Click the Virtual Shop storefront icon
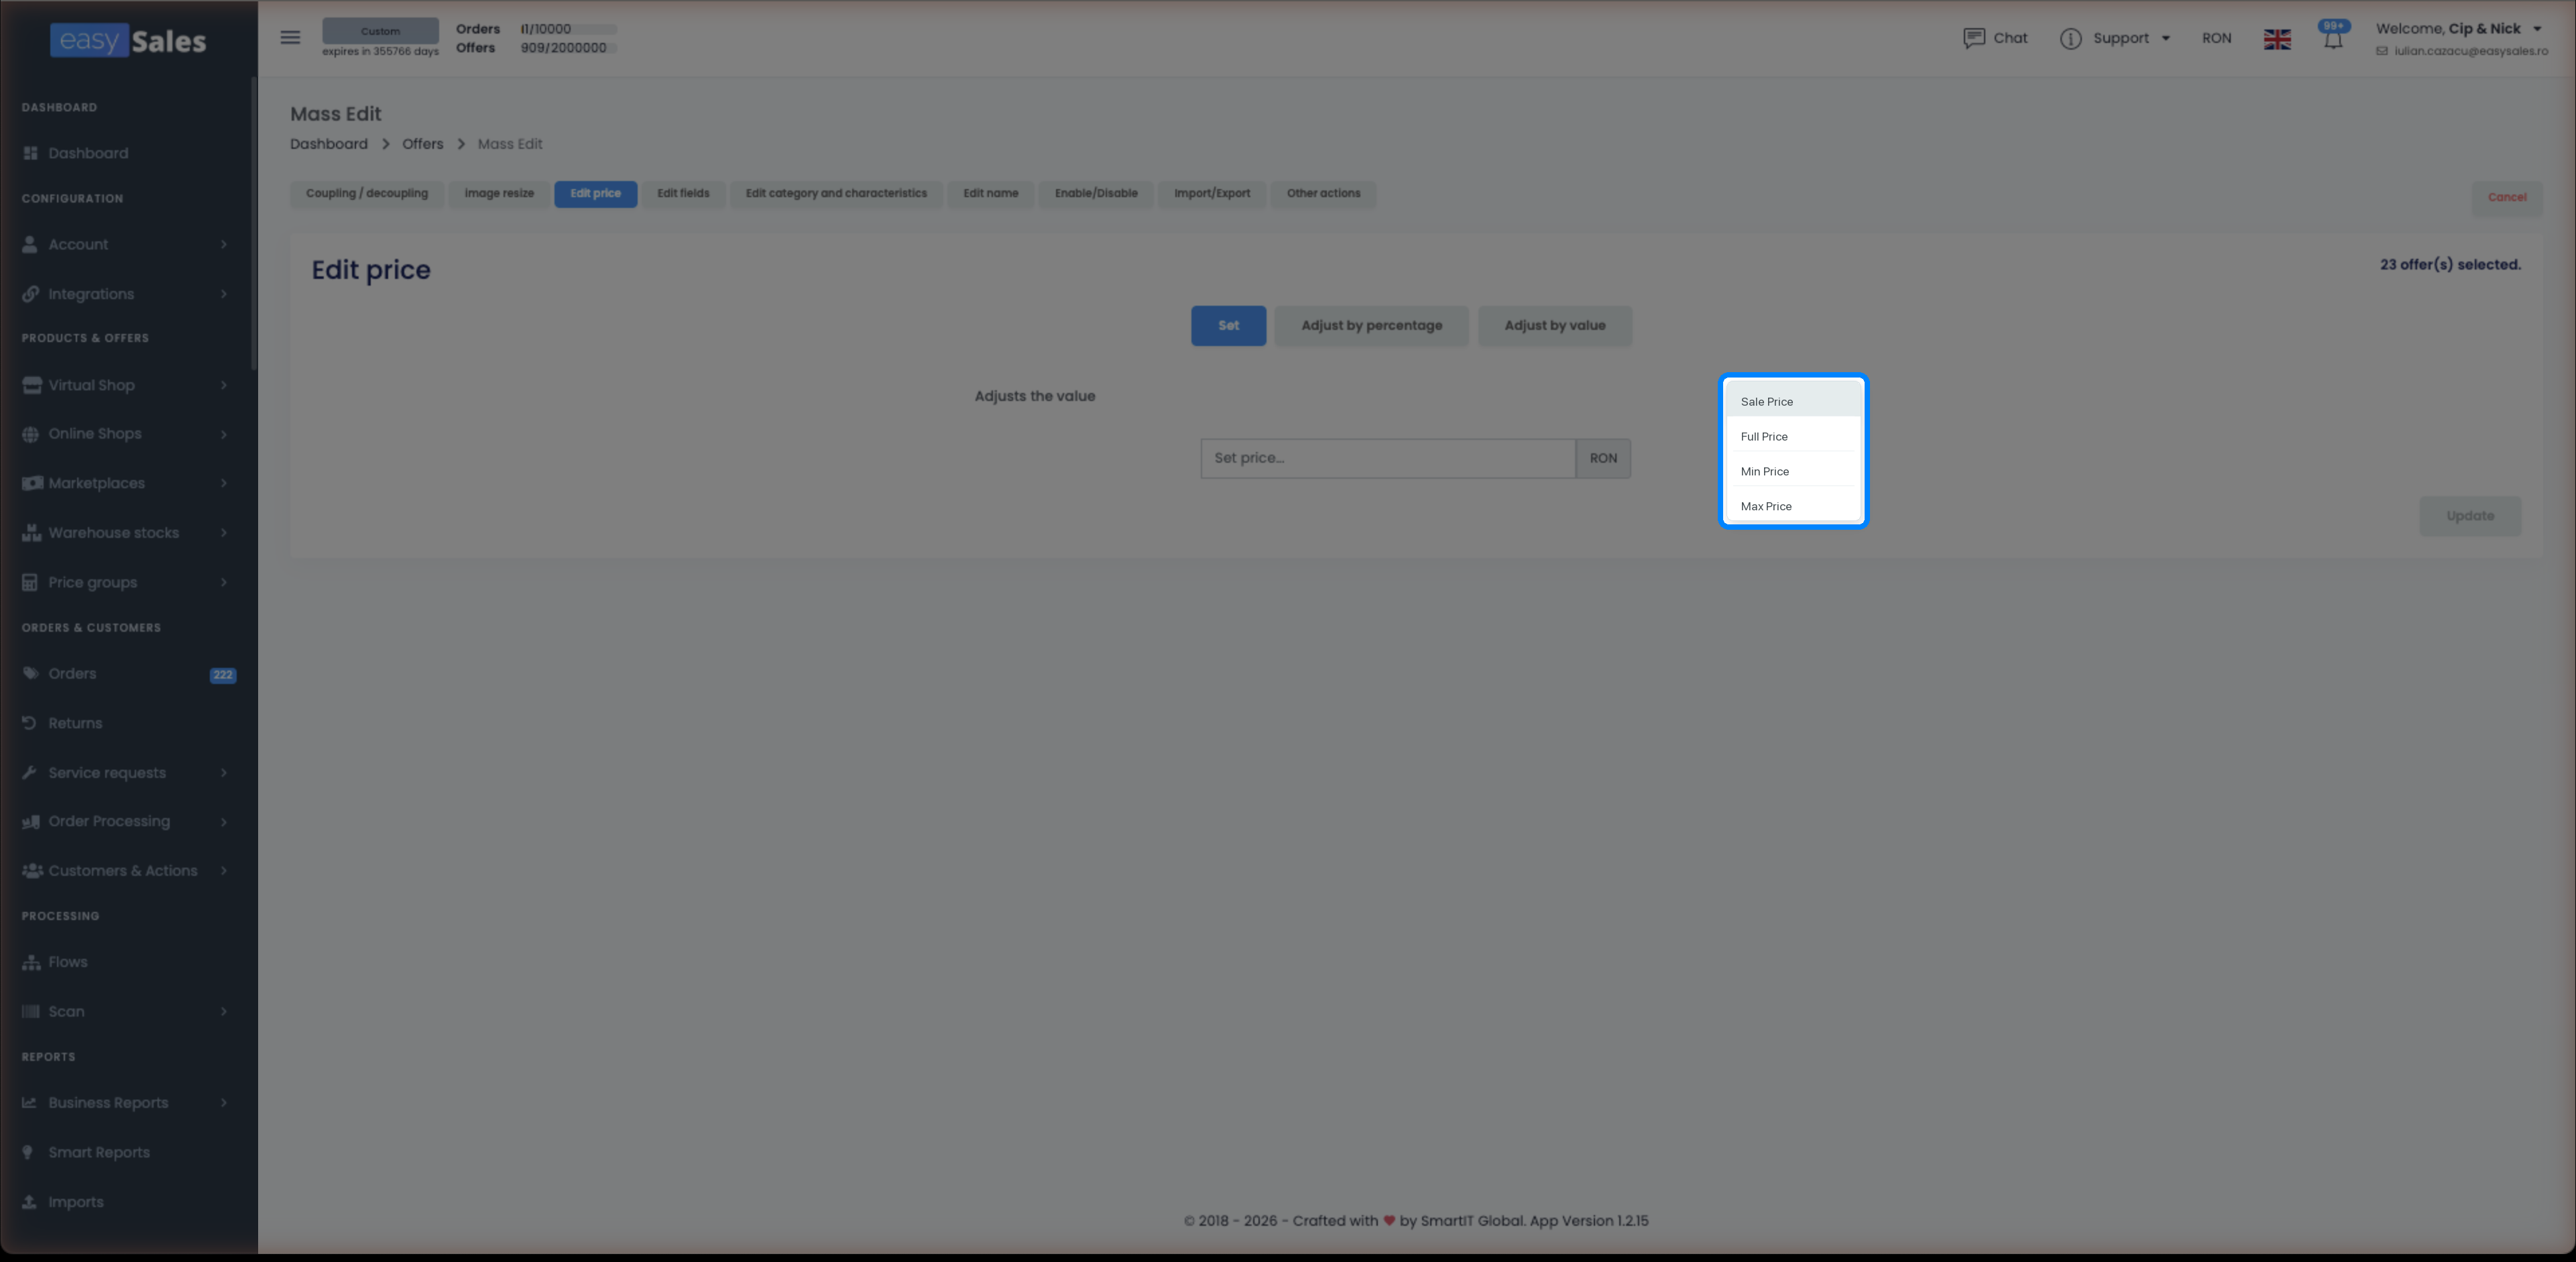 click(31, 385)
